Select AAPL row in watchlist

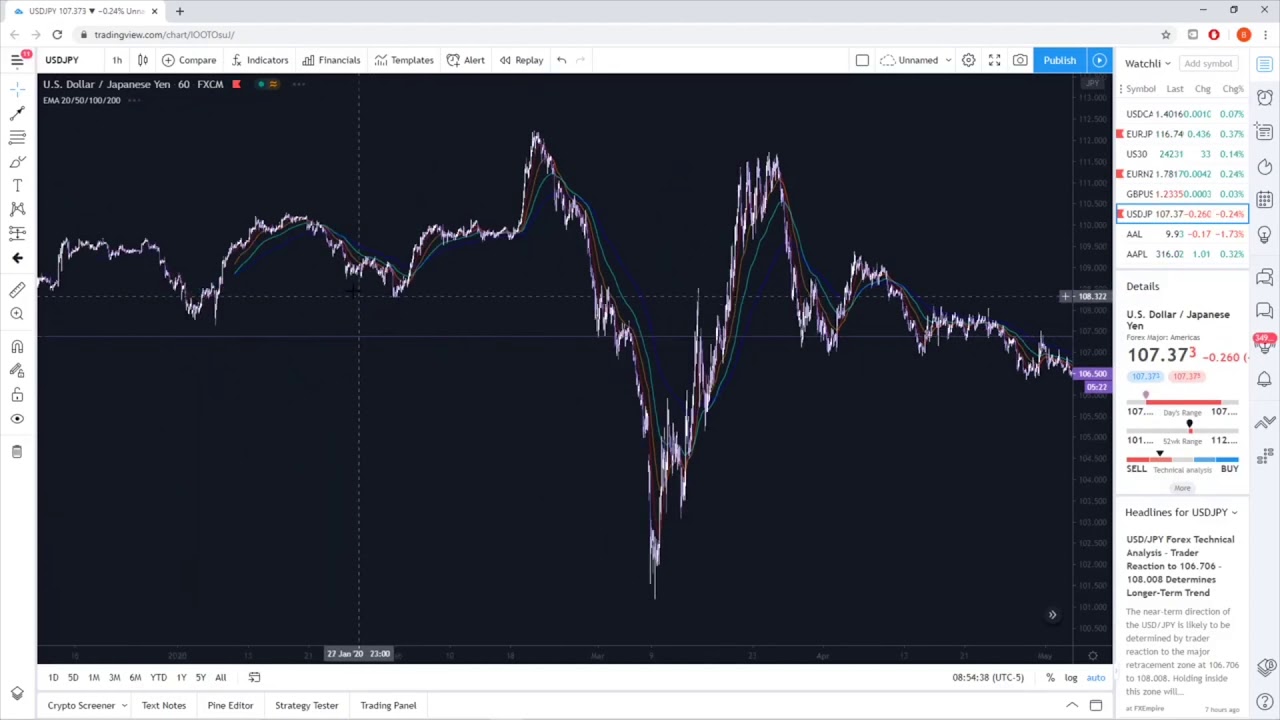pos(1182,254)
